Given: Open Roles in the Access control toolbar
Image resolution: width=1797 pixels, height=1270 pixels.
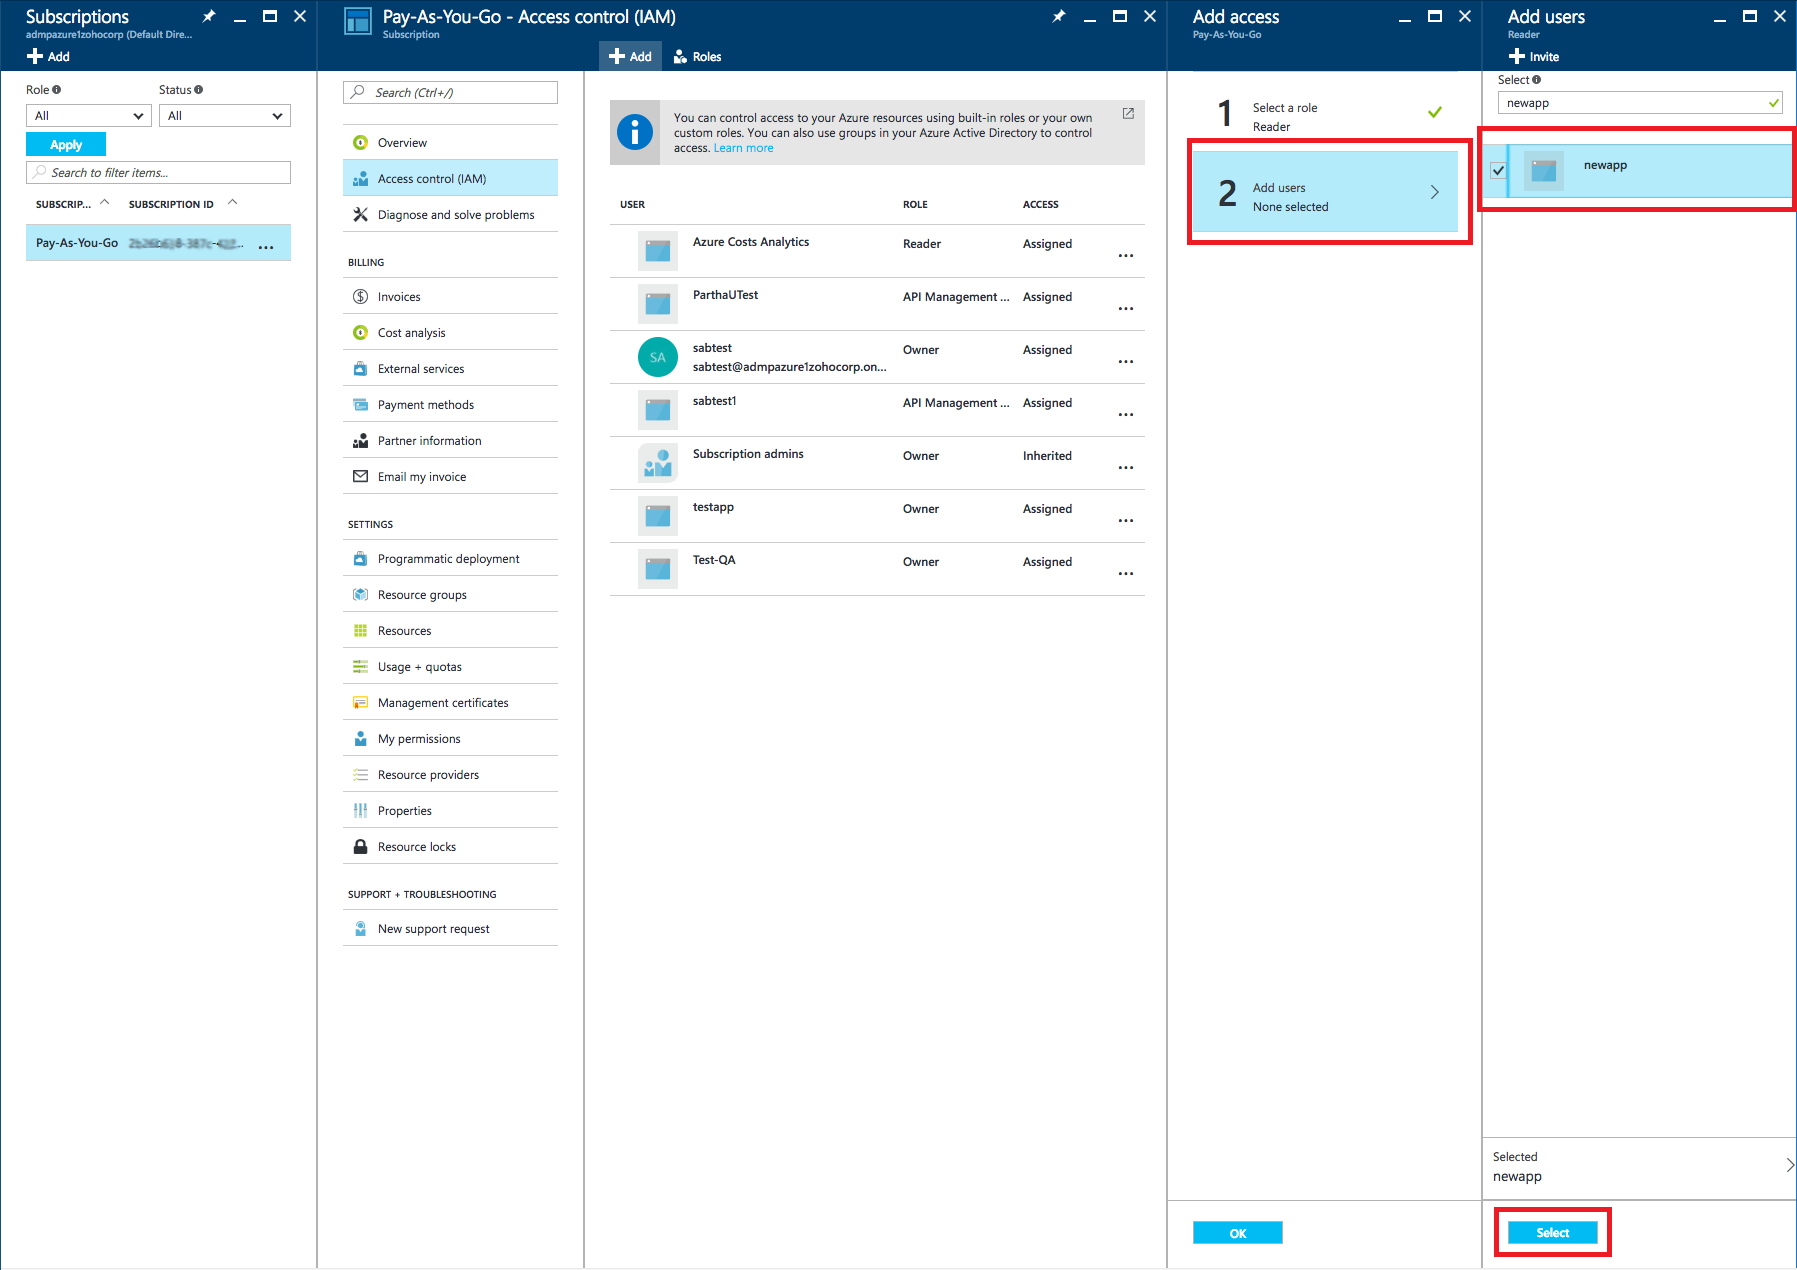Looking at the screenshot, I should (x=697, y=57).
